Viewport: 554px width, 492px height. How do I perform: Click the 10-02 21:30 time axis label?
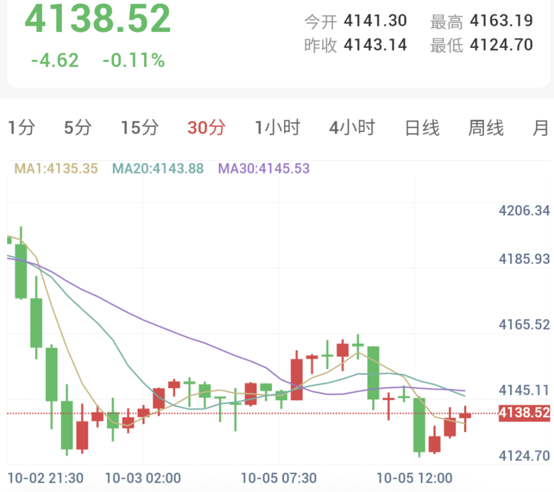tap(46, 478)
